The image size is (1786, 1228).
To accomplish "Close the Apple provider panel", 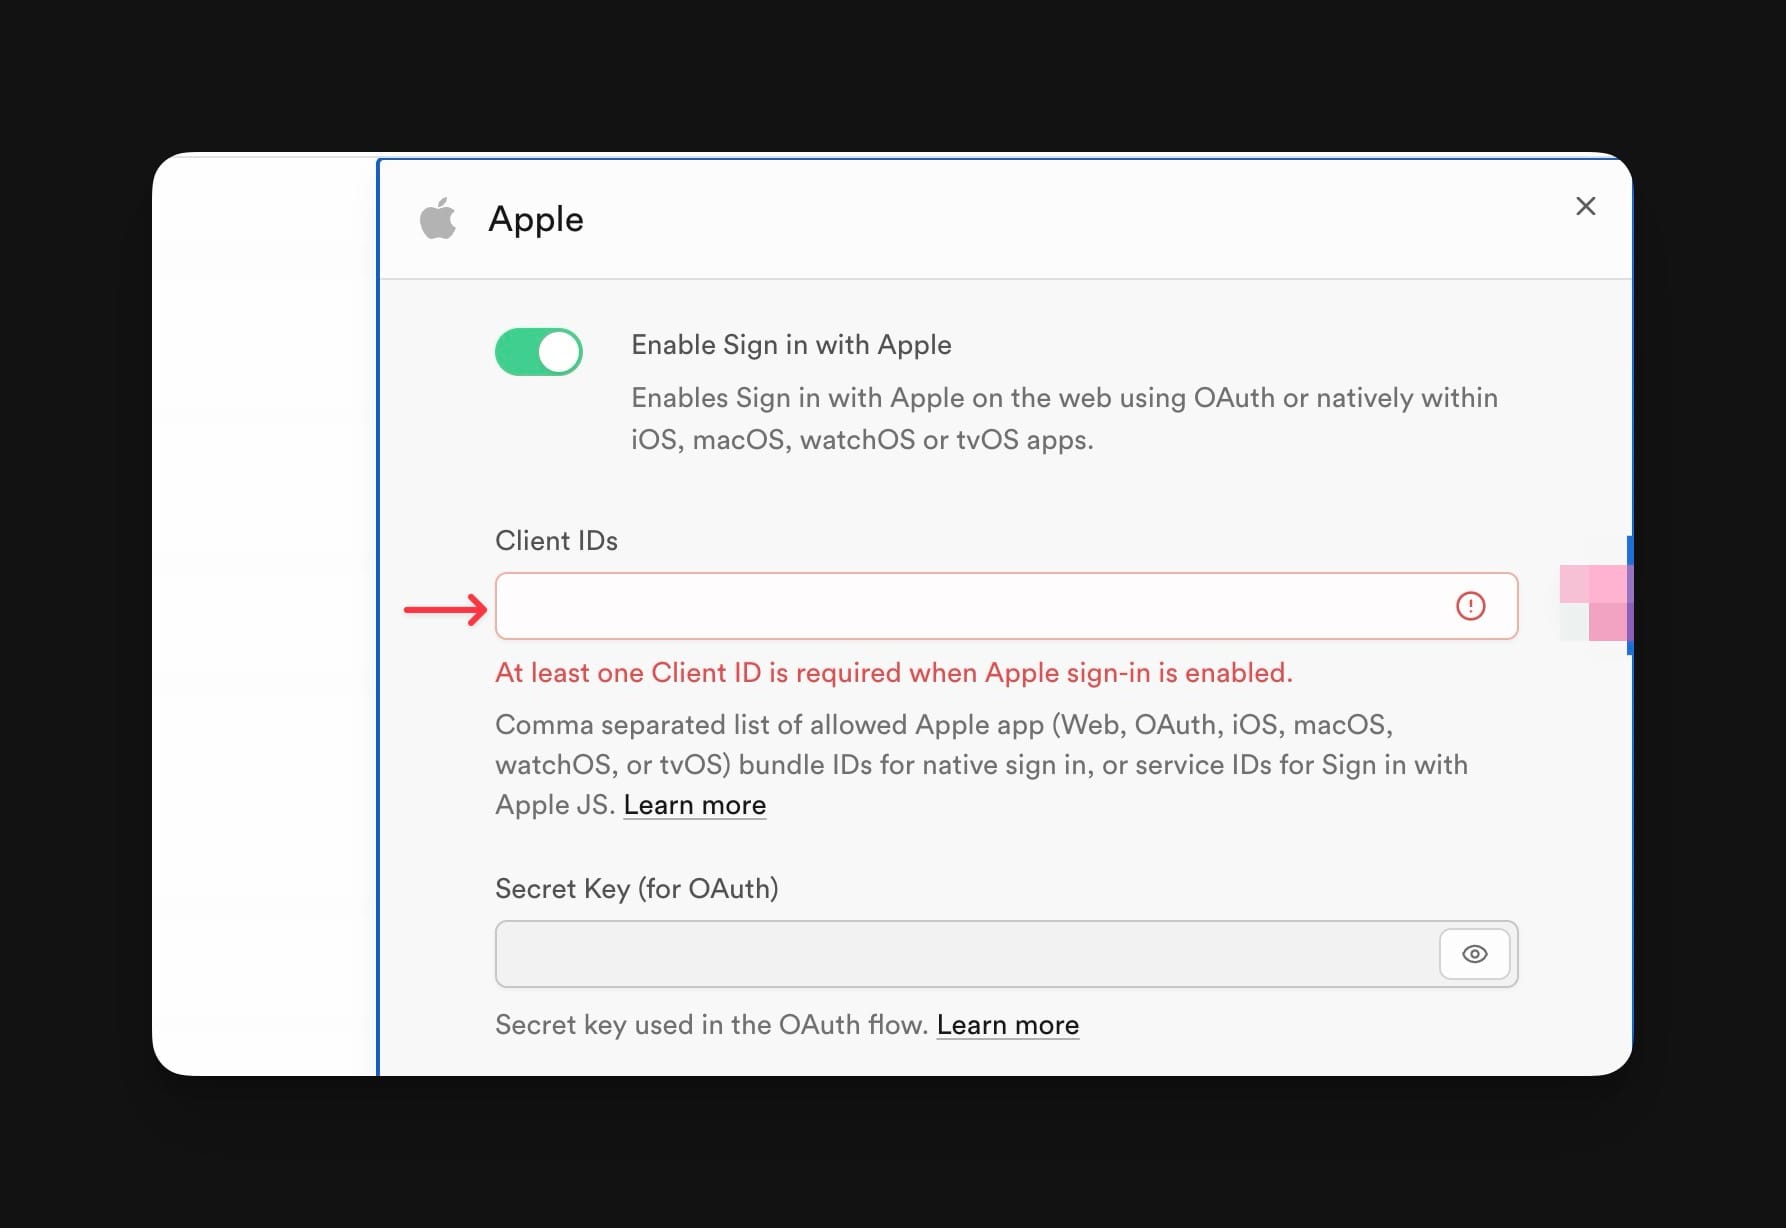I will [x=1585, y=206].
